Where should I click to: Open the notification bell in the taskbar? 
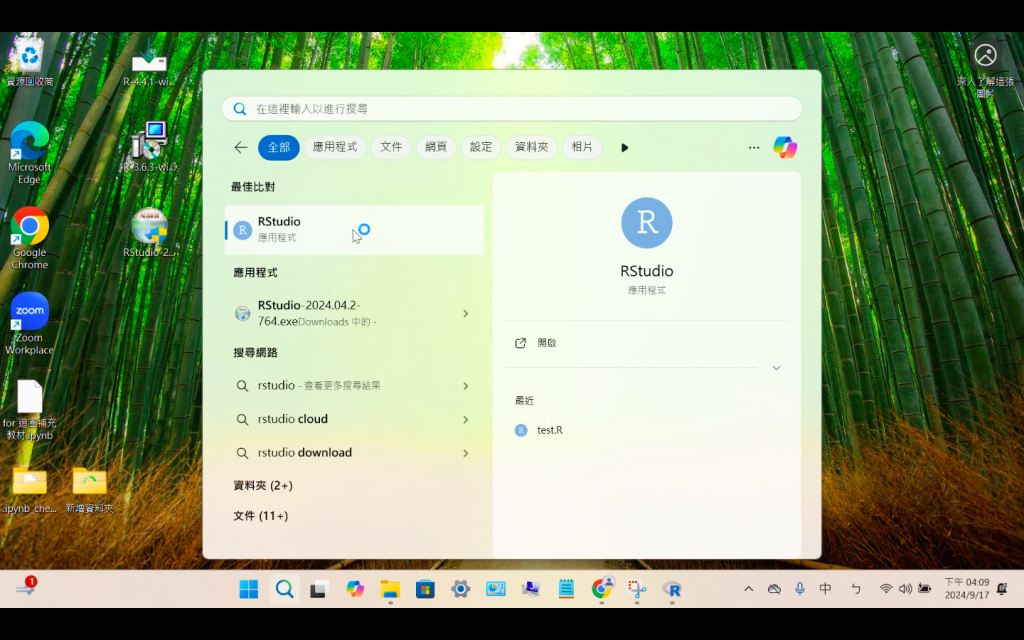pyautogui.click(x=1002, y=589)
